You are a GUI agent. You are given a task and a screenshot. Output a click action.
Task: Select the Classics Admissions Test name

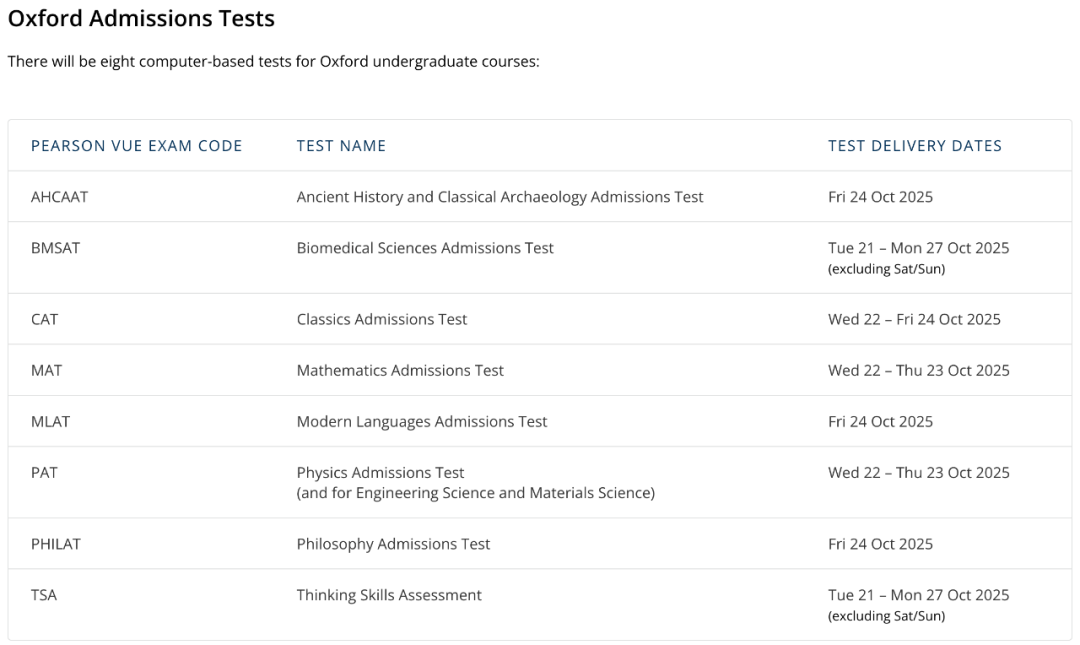[x=382, y=319]
